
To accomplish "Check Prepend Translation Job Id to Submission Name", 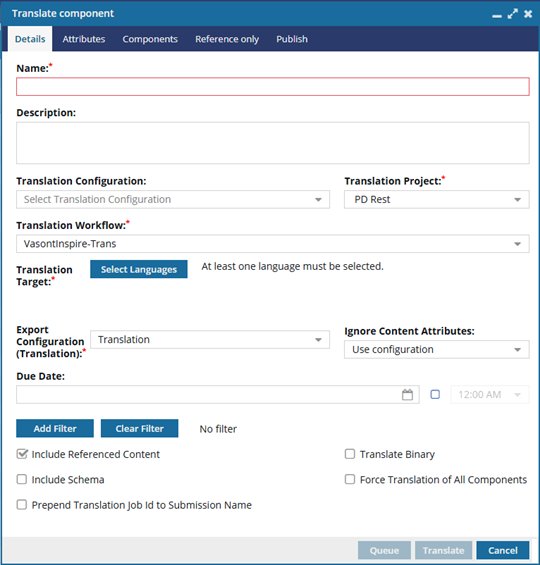I will (x=22, y=505).
